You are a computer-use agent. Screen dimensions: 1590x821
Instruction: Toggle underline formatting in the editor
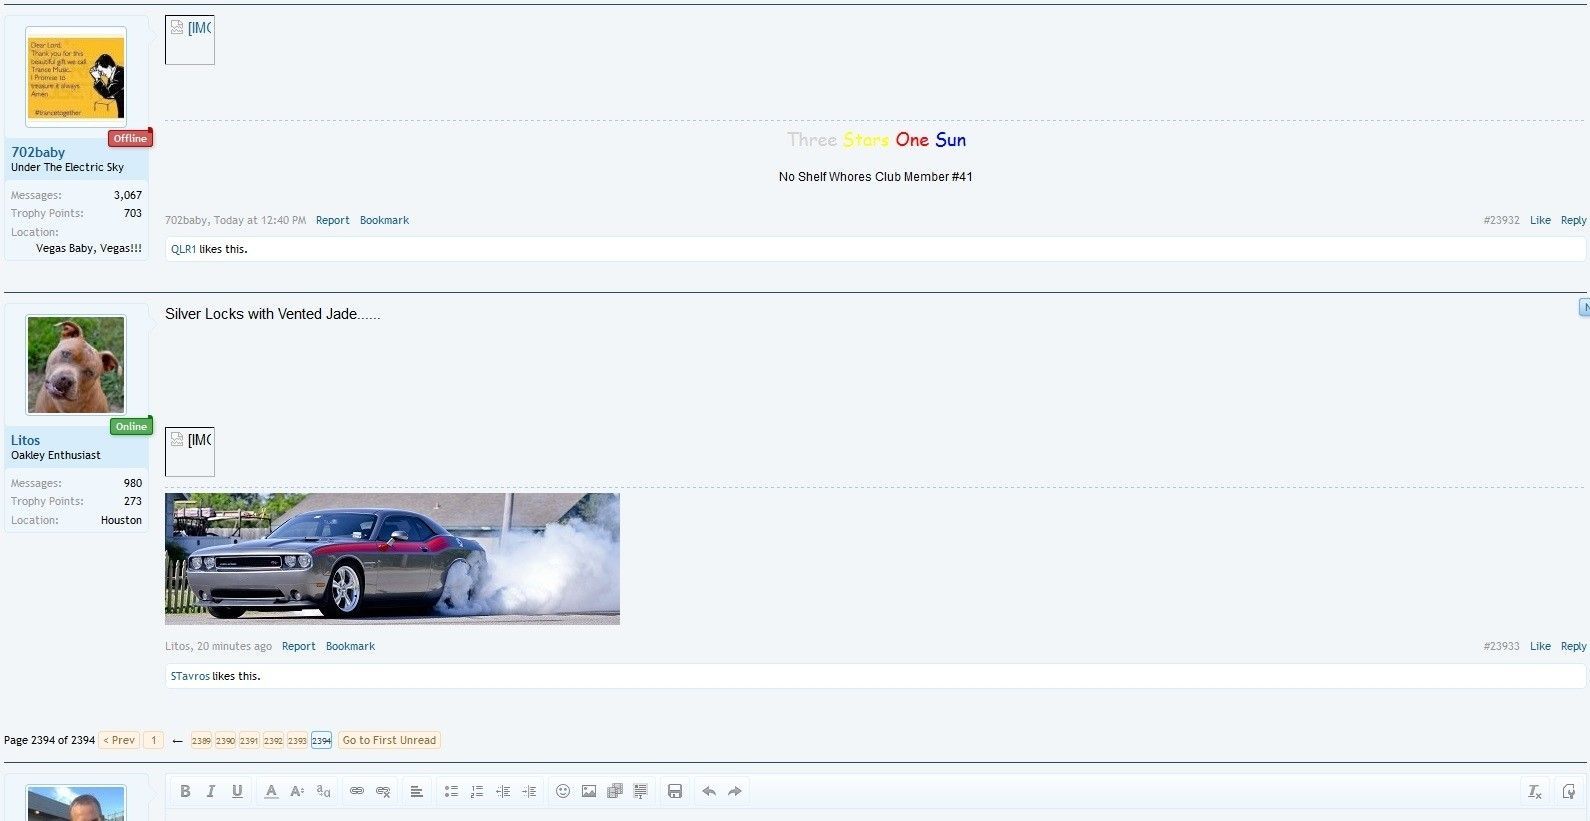pos(237,791)
